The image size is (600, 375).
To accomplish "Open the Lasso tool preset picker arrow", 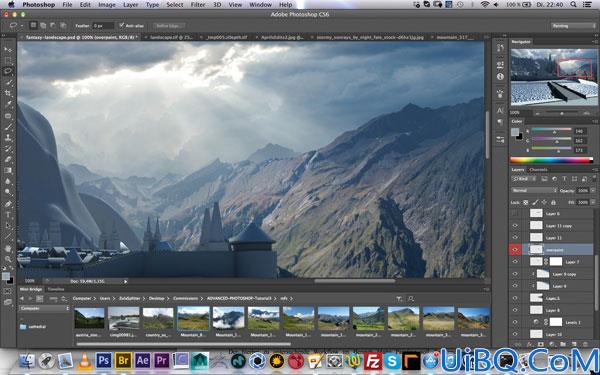I will [x=22, y=26].
